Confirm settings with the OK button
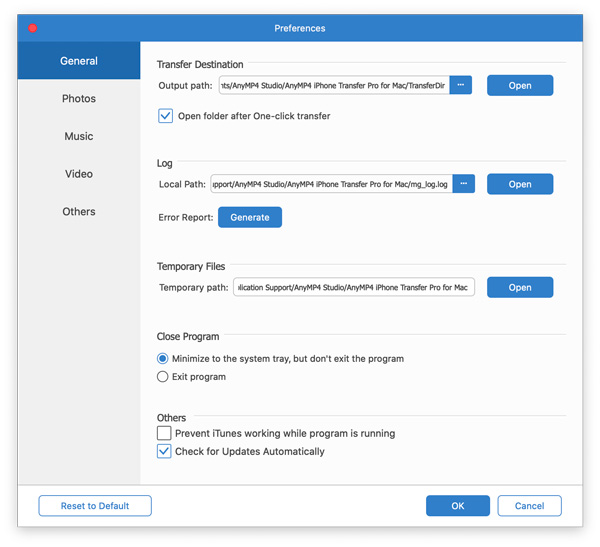This screenshot has height=547, width=600. coord(457,506)
